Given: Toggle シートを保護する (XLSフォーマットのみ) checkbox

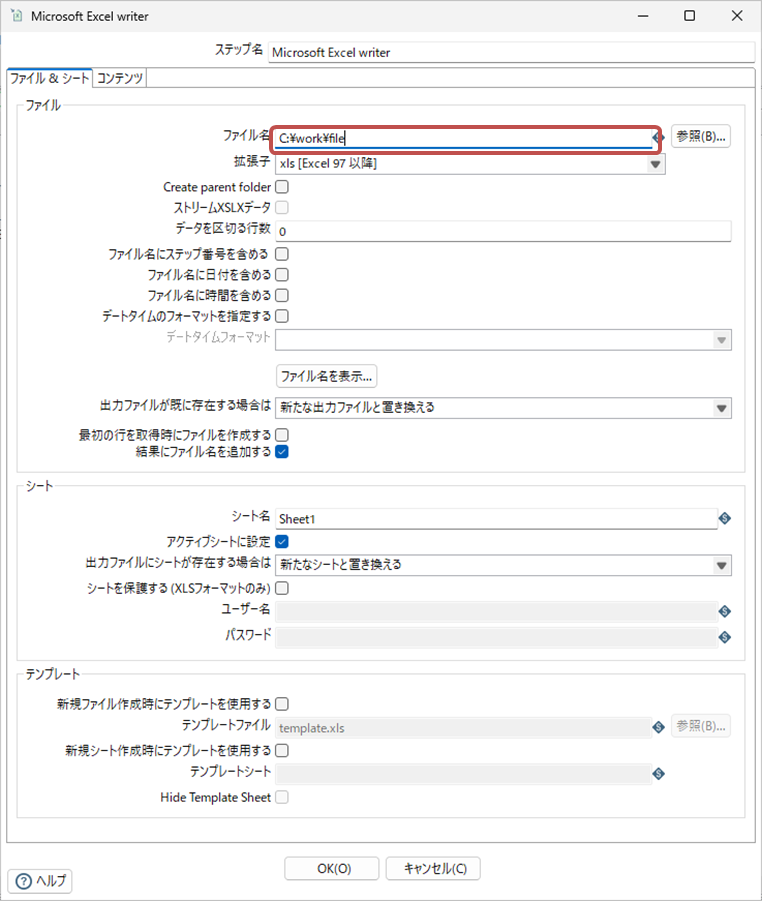Looking at the screenshot, I should point(282,588).
